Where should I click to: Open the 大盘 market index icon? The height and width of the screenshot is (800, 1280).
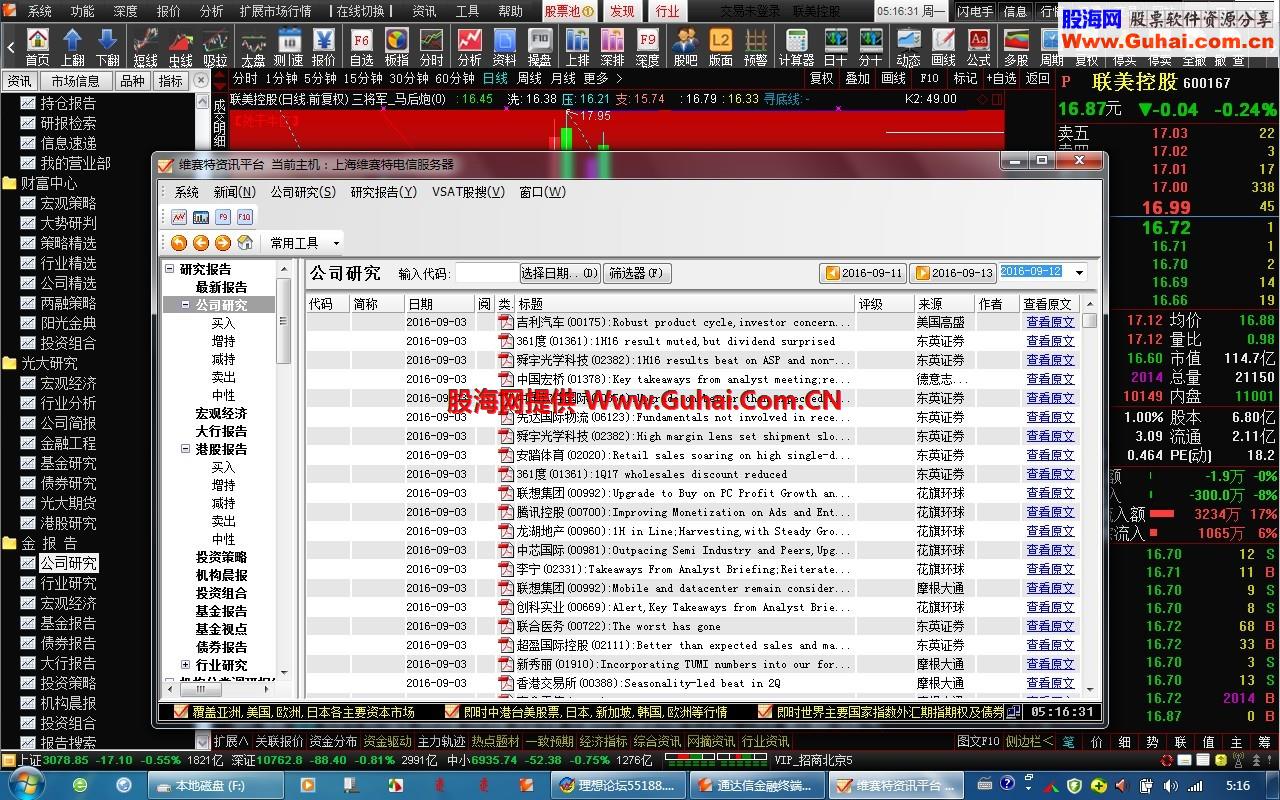(253, 46)
